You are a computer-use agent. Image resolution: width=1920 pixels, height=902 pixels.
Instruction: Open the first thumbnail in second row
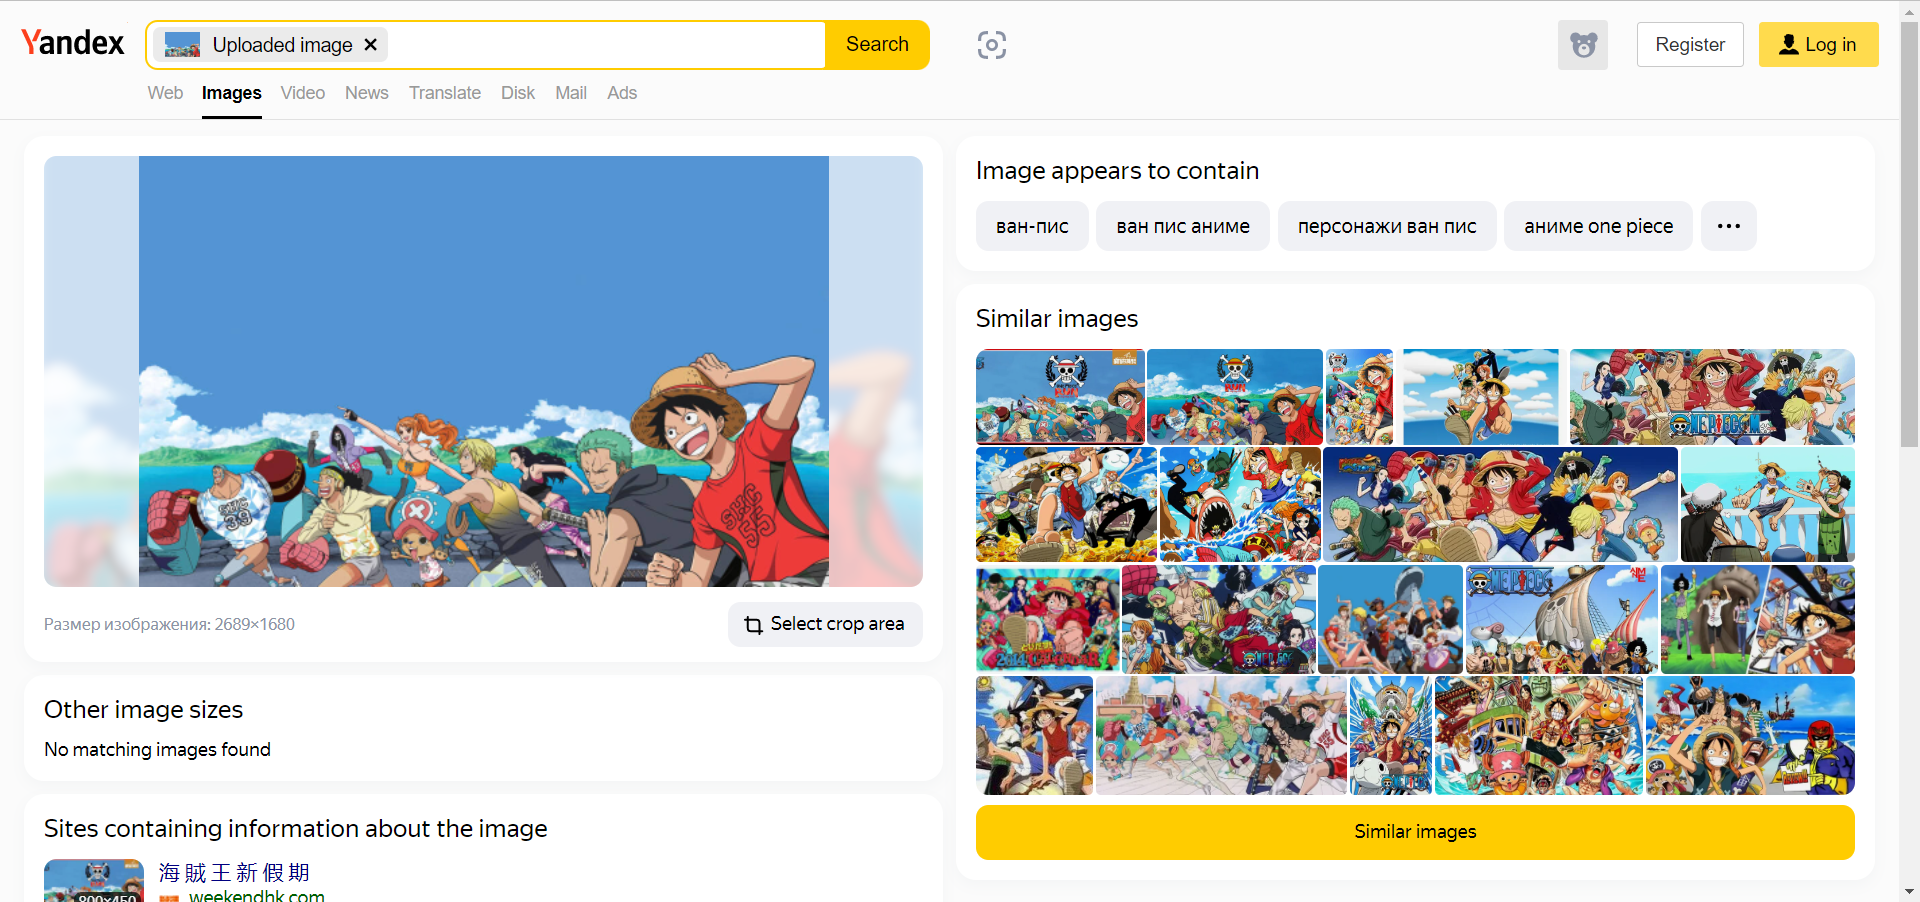coord(1066,505)
